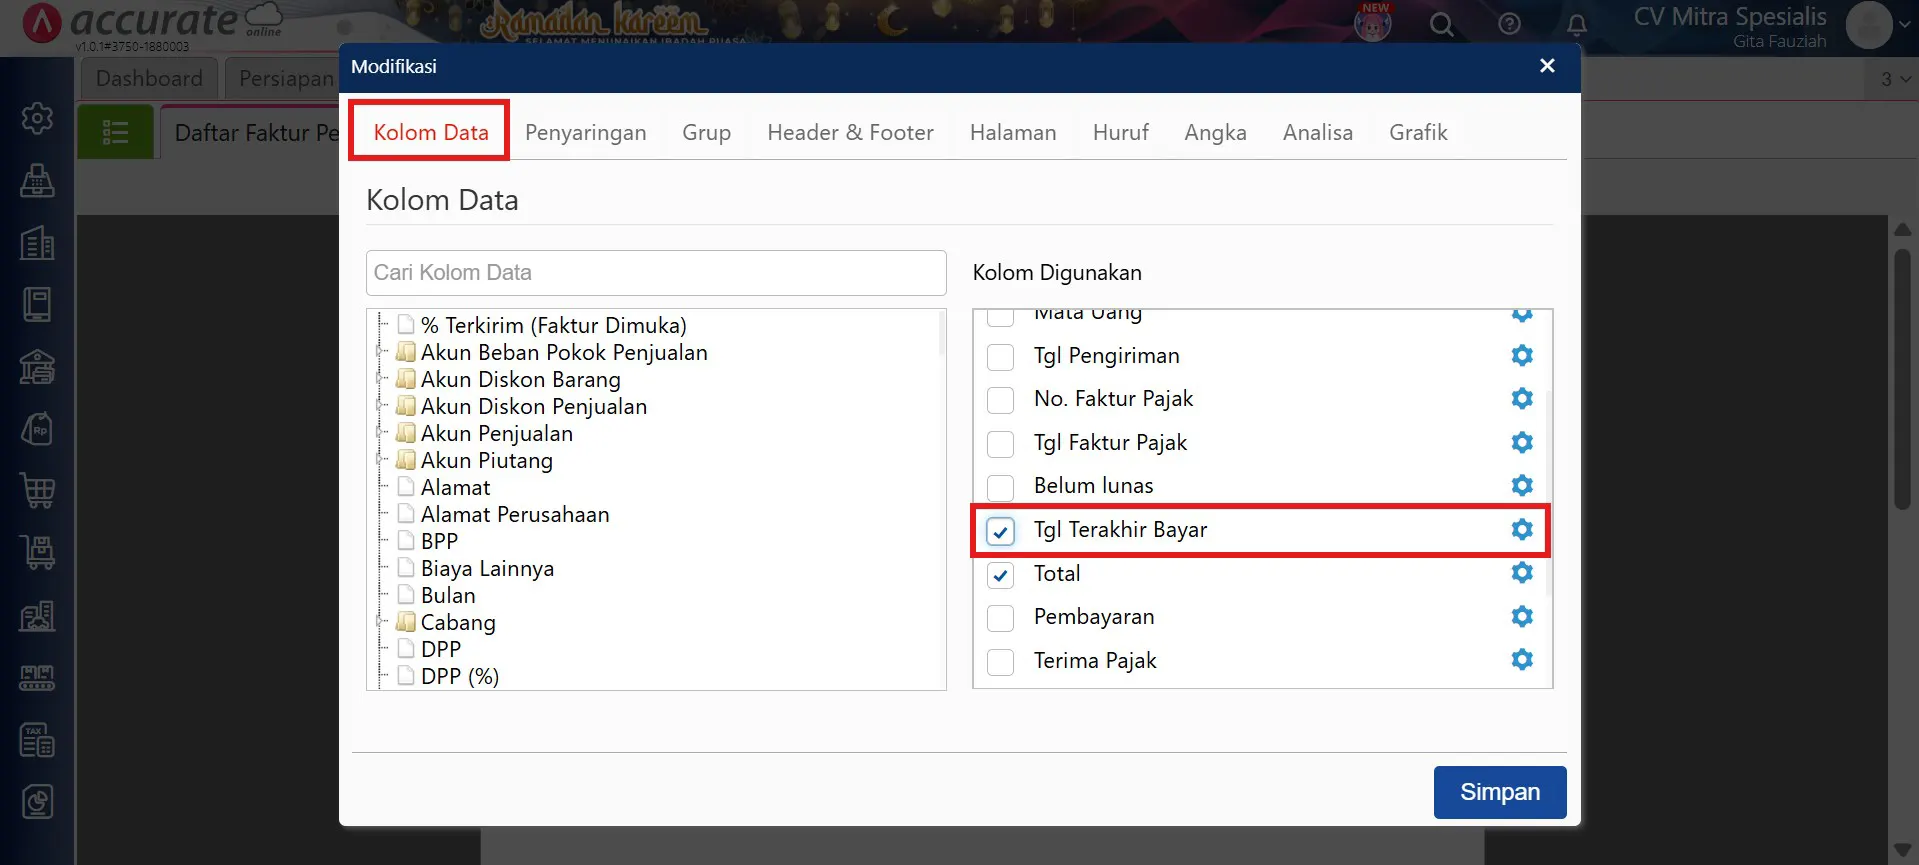The width and height of the screenshot is (1919, 865).
Task: Expand the Cabang folder
Action: click(380, 622)
